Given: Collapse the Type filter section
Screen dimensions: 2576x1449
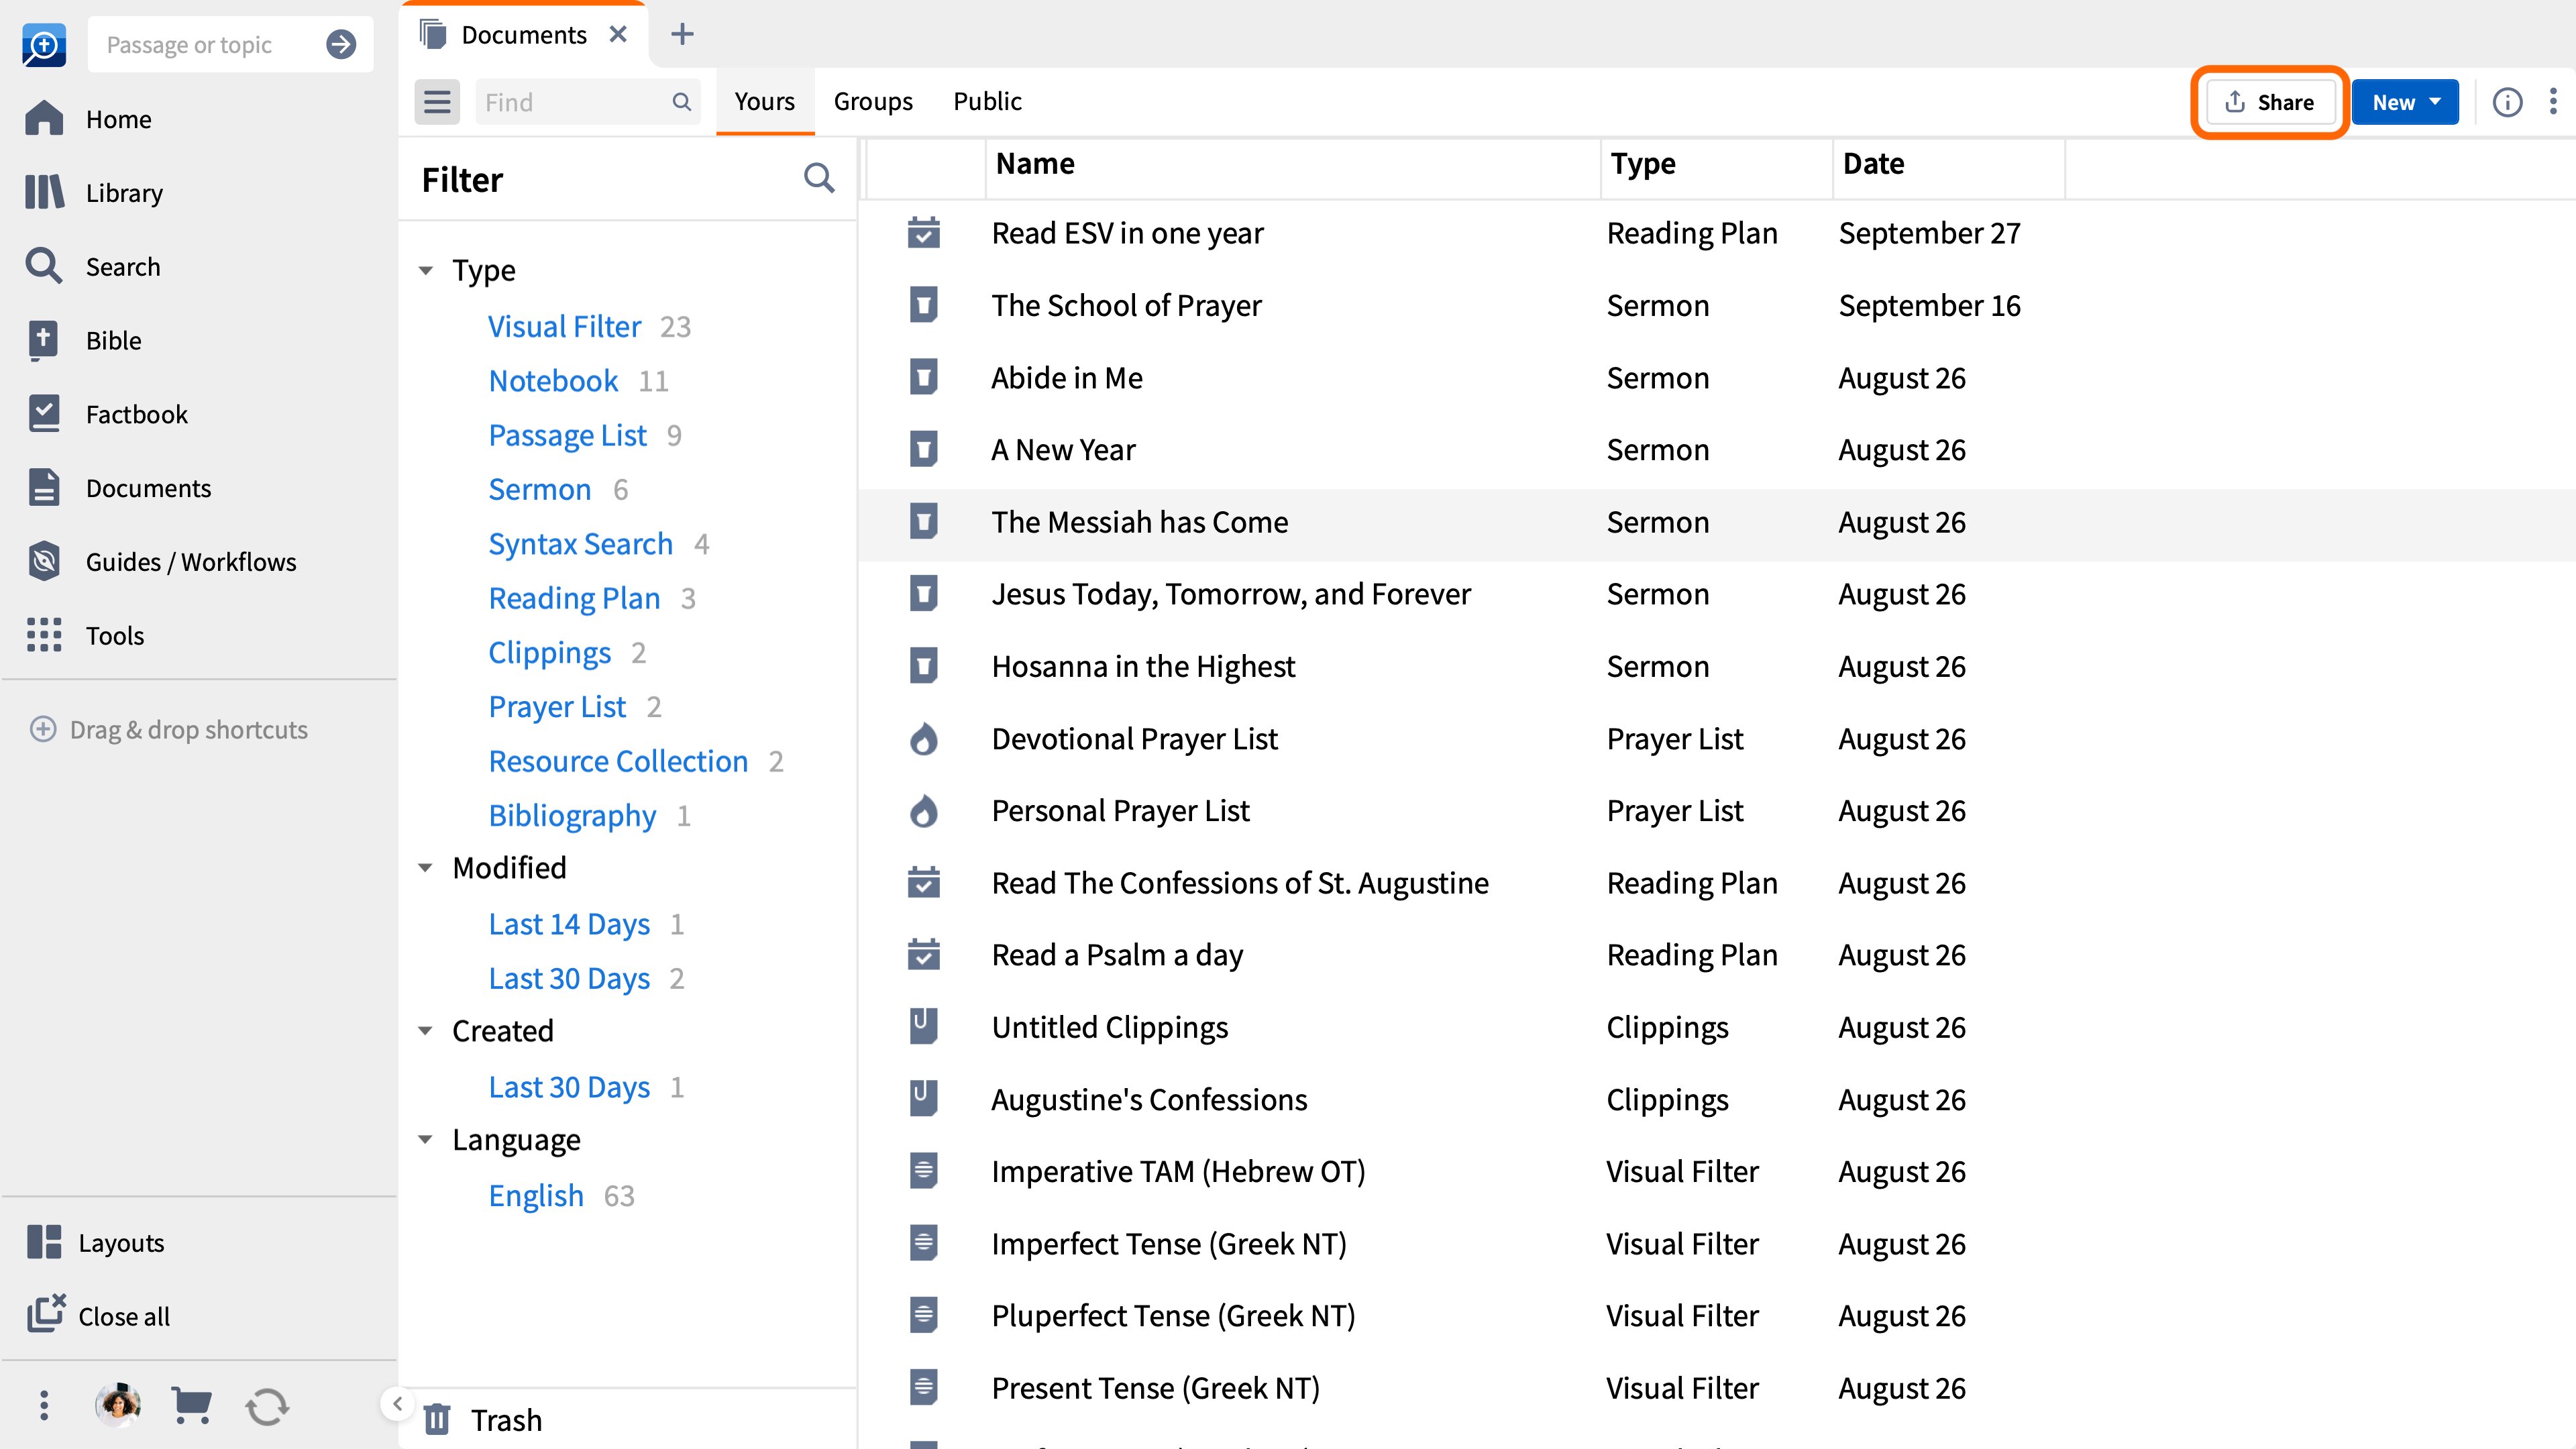Looking at the screenshot, I should tap(426, 270).
